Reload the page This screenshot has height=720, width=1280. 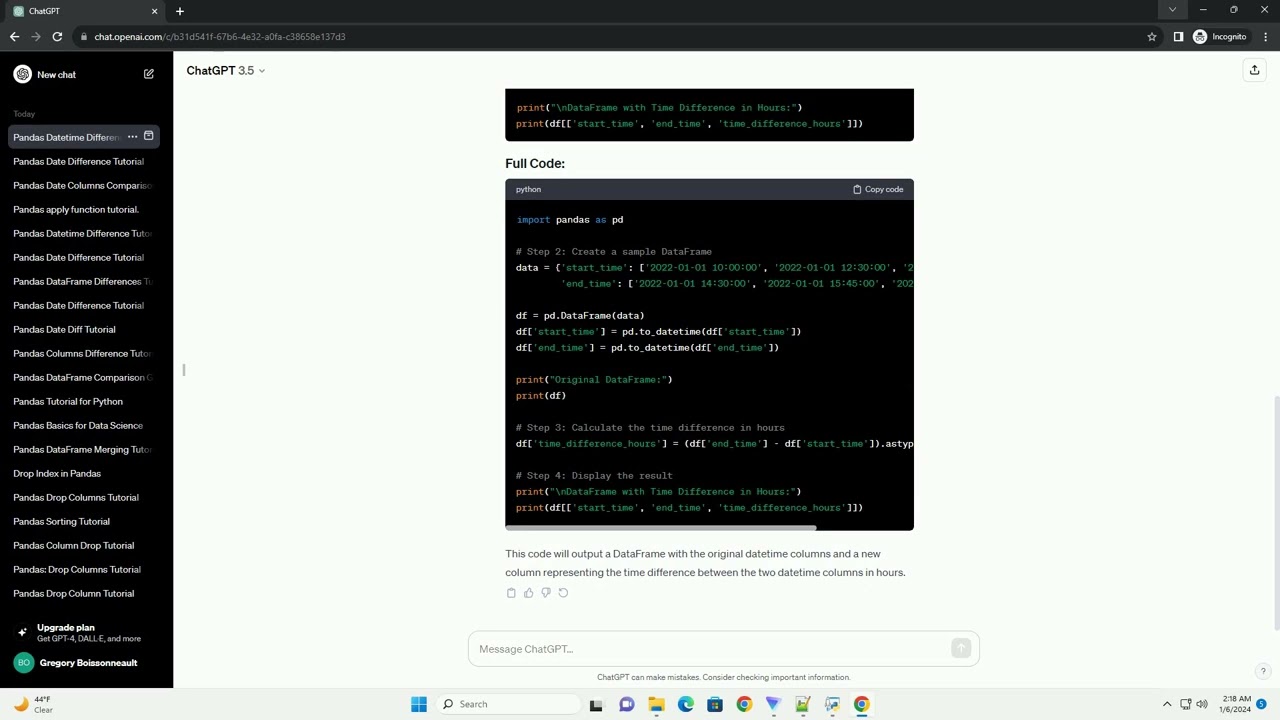57,37
